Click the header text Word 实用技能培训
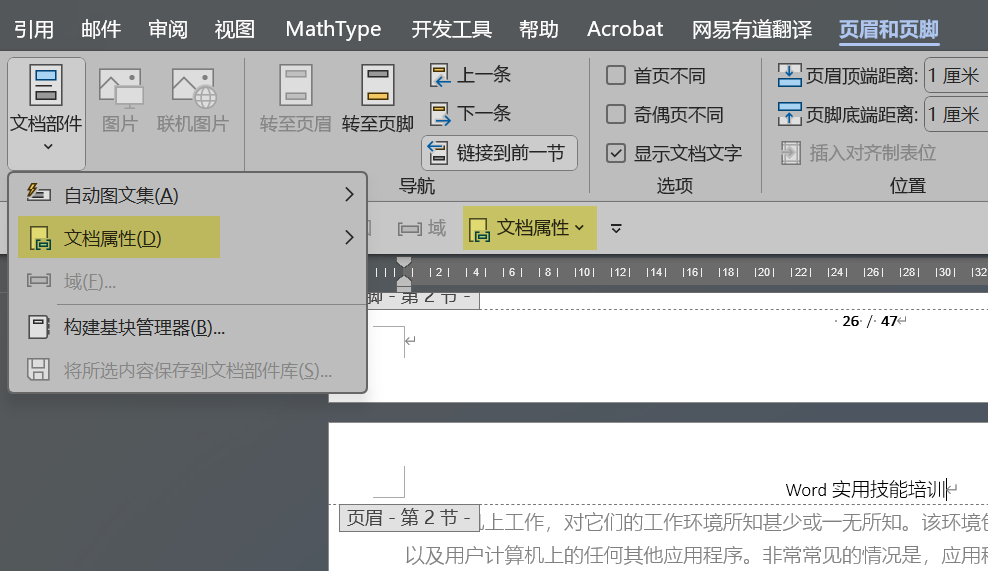The height and width of the screenshot is (571, 988). click(x=866, y=490)
